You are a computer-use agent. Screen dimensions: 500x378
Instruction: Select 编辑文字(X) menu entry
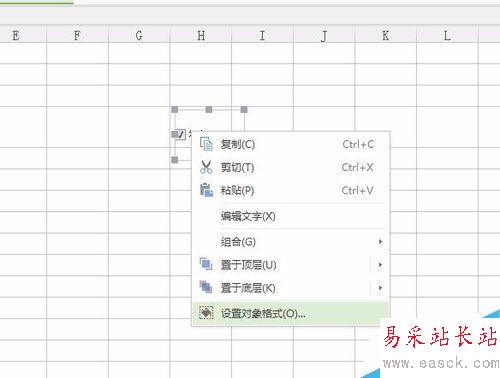(291, 216)
